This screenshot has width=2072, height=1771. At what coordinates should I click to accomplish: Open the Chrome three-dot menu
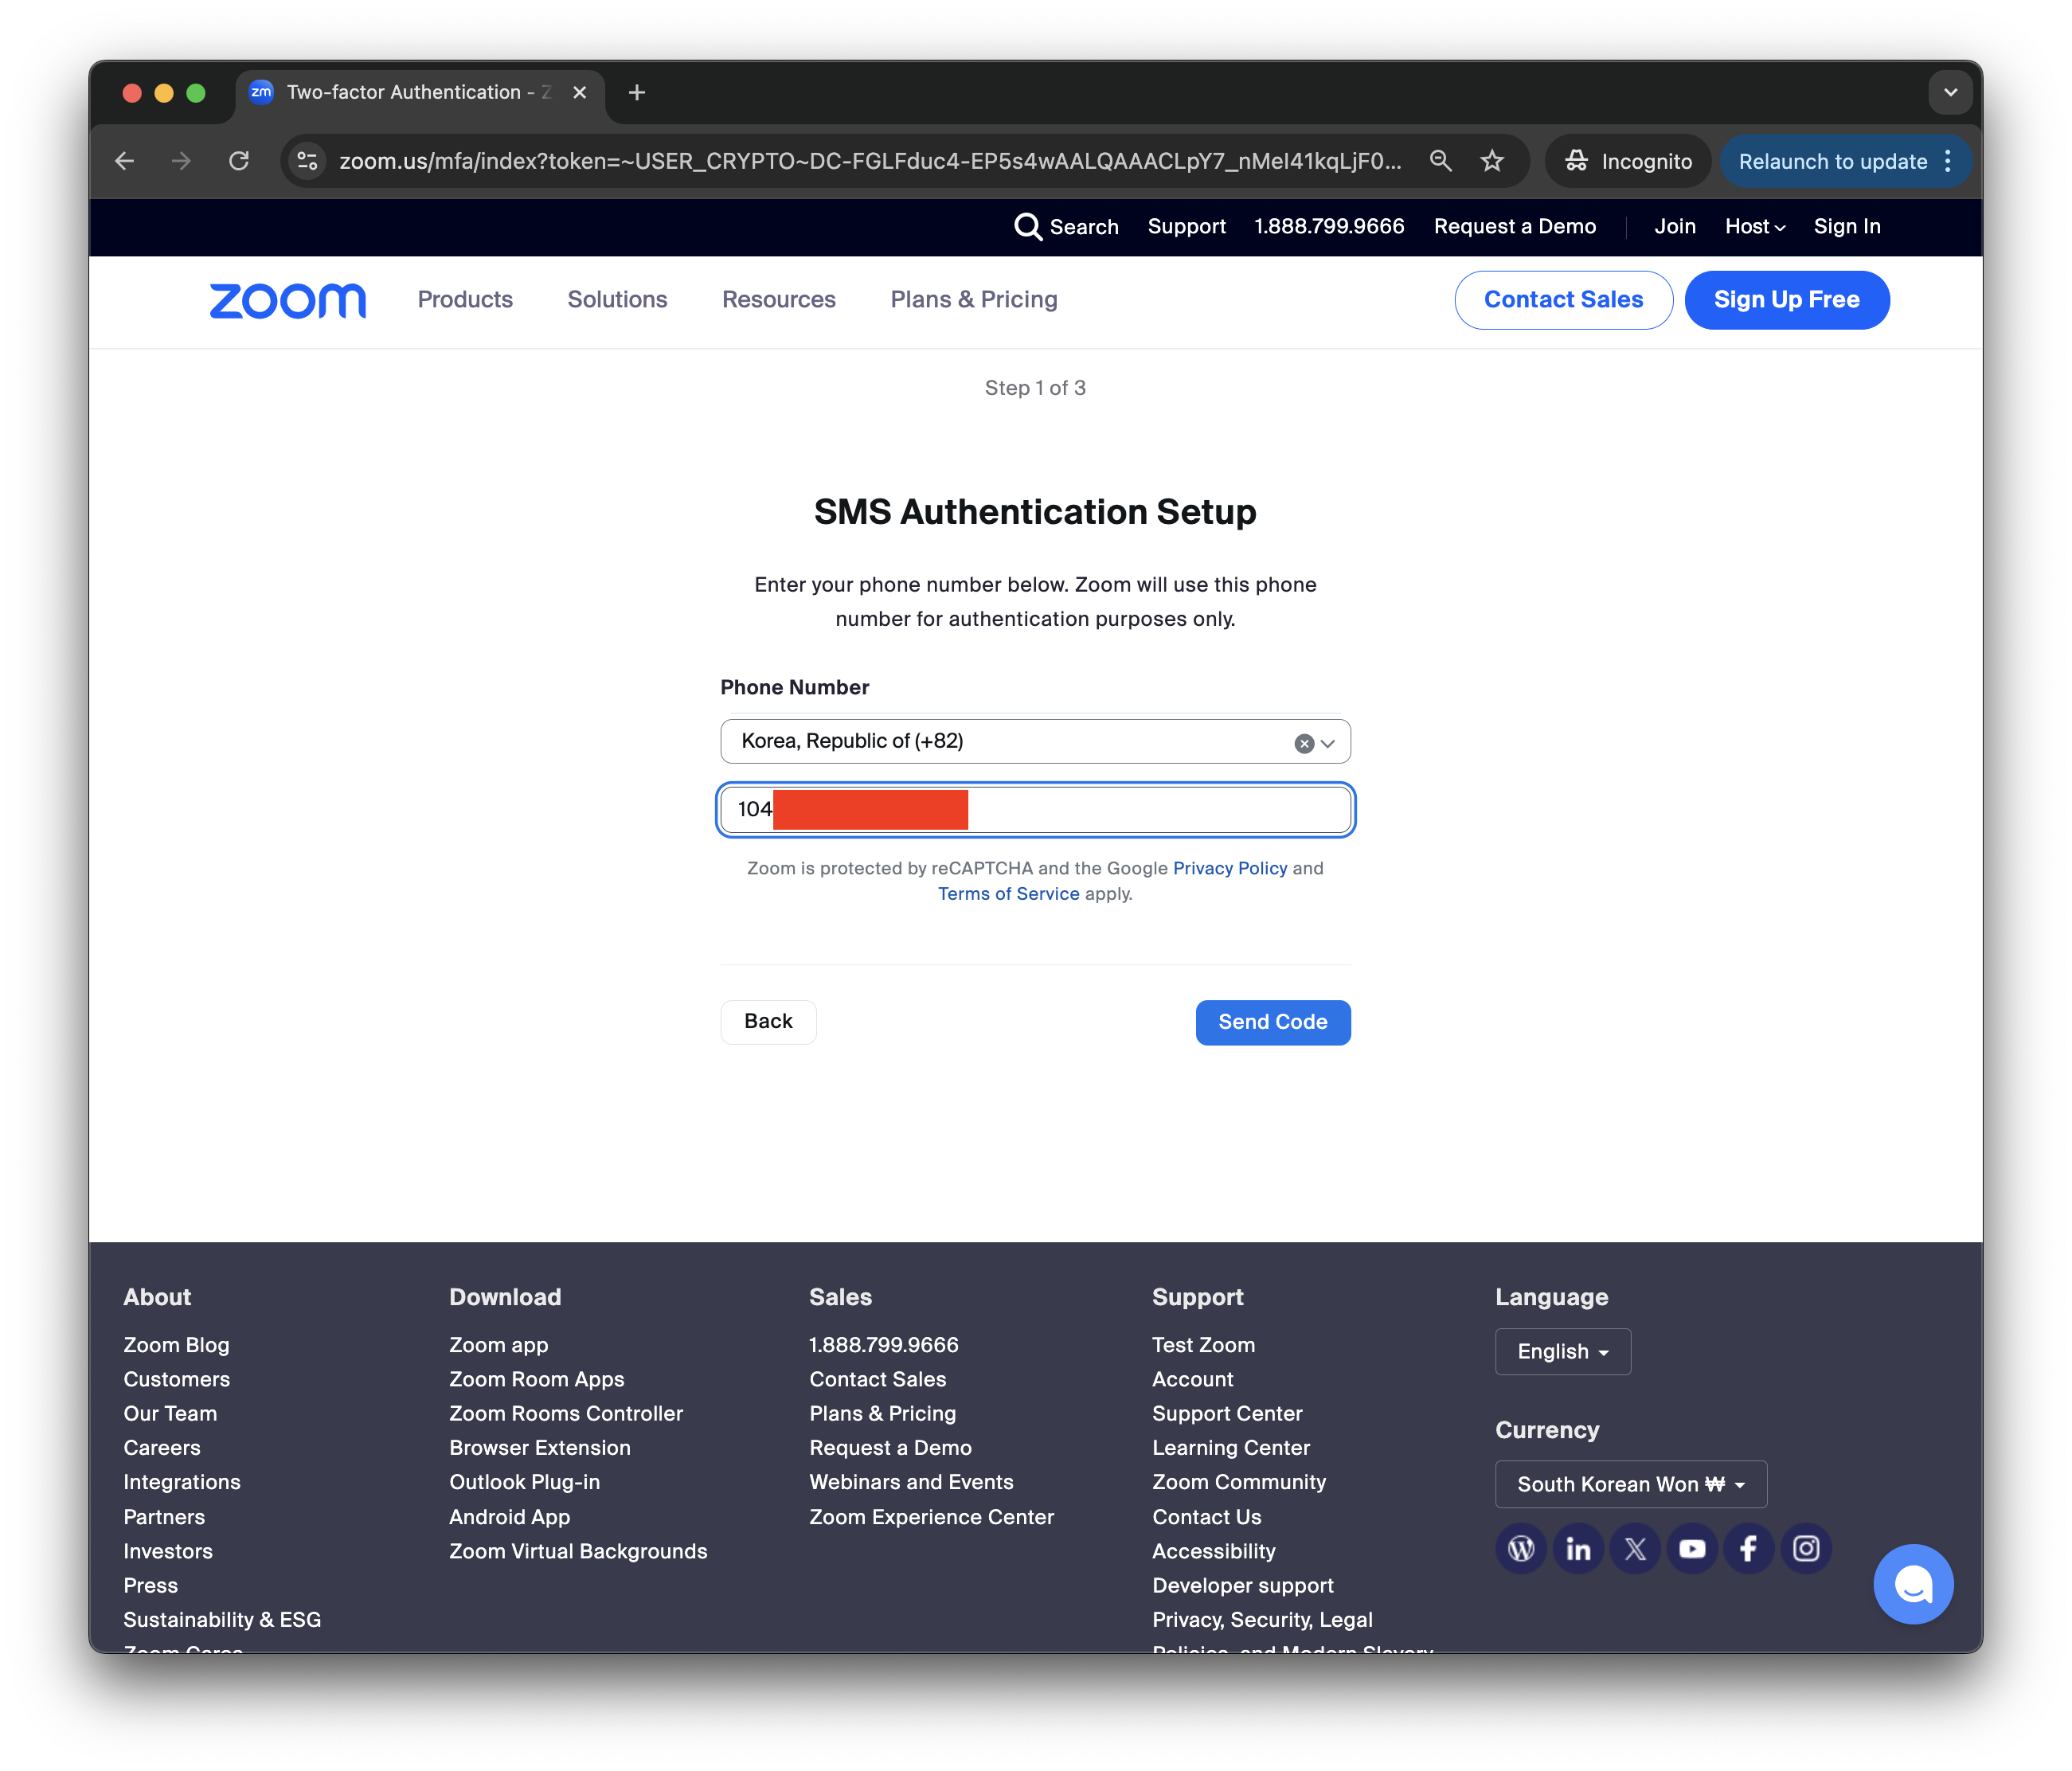coord(1948,161)
